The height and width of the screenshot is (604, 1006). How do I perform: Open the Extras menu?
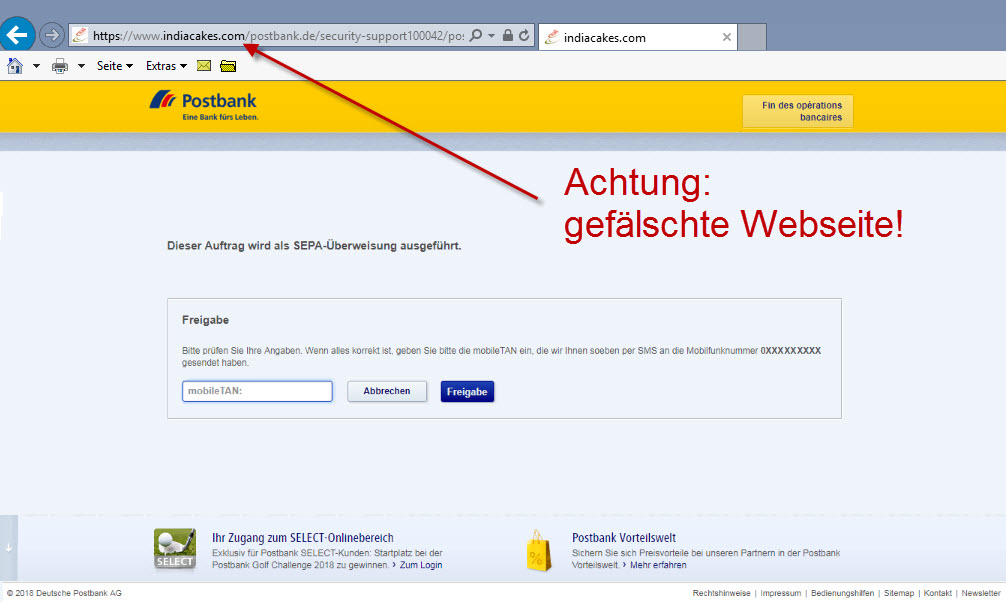[166, 66]
